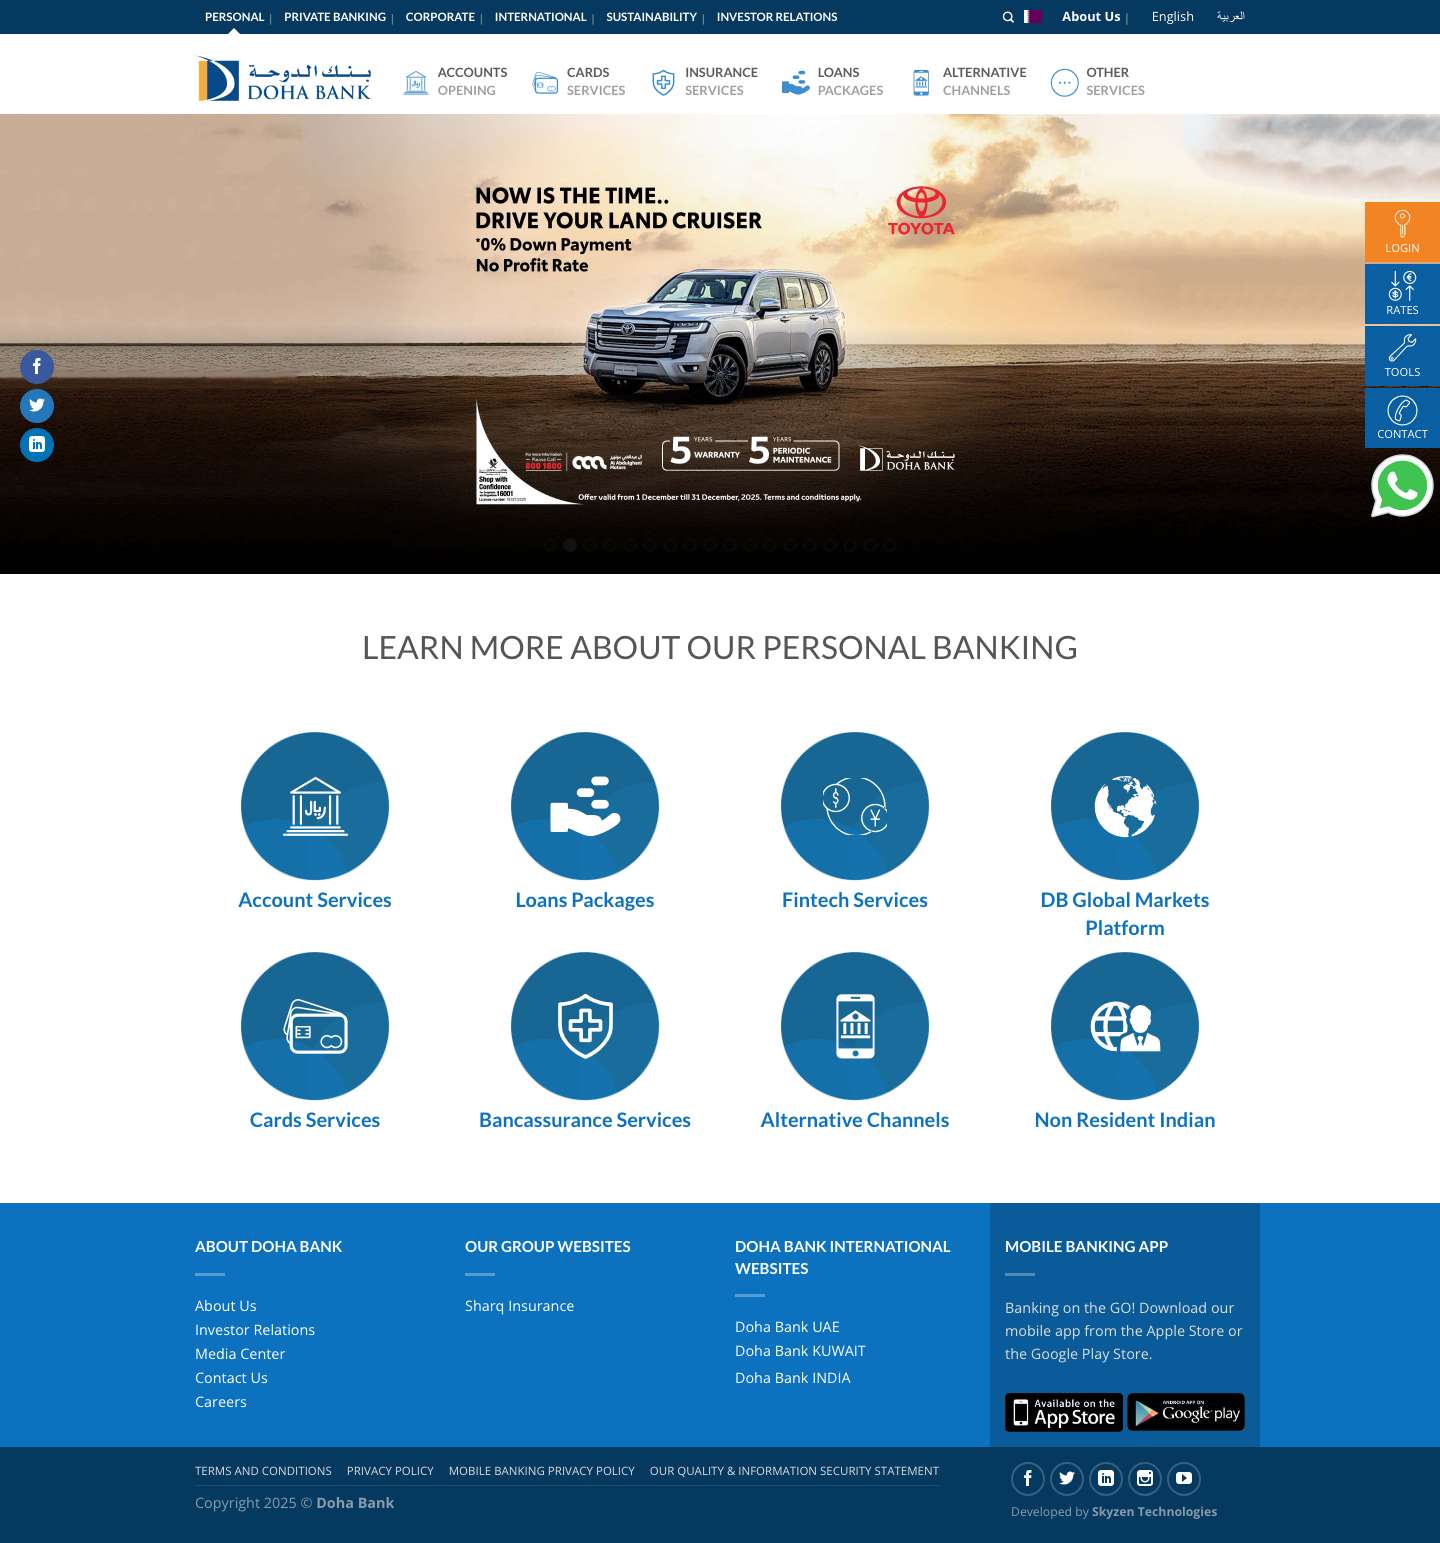The width and height of the screenshot is (1440, 1543).
Task: Open the Careers footer link
Action: (220, 1401)
